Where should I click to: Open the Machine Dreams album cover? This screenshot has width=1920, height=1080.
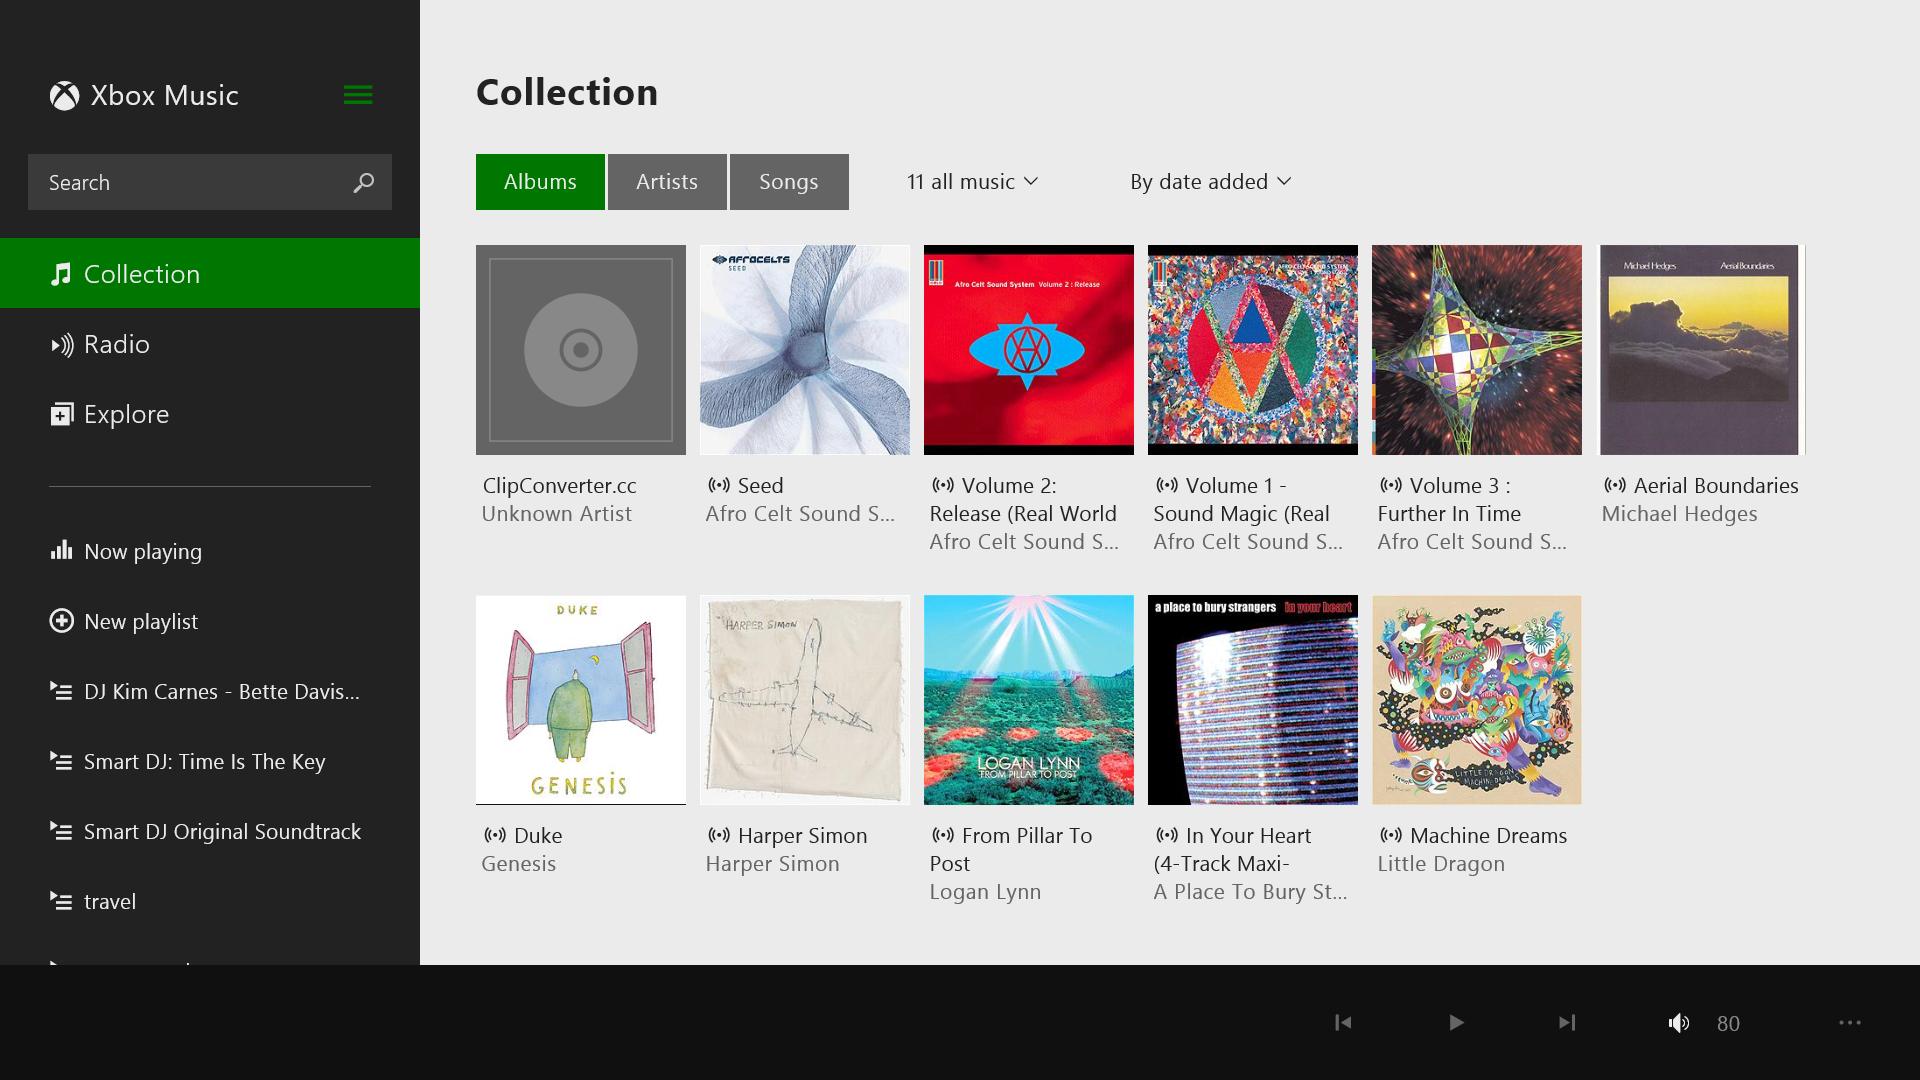1477,700
